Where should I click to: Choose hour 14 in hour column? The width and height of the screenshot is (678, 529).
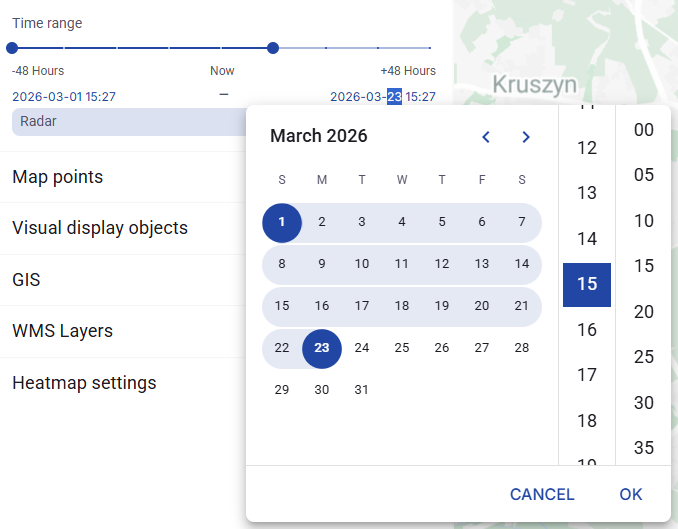(x=587, y=239)
